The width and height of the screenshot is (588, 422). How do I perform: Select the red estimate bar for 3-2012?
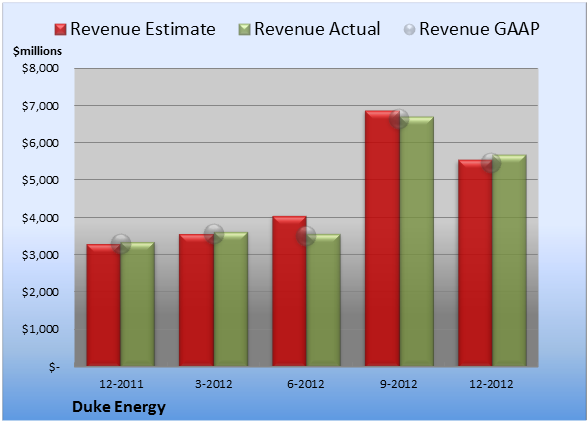click(196, 300)
